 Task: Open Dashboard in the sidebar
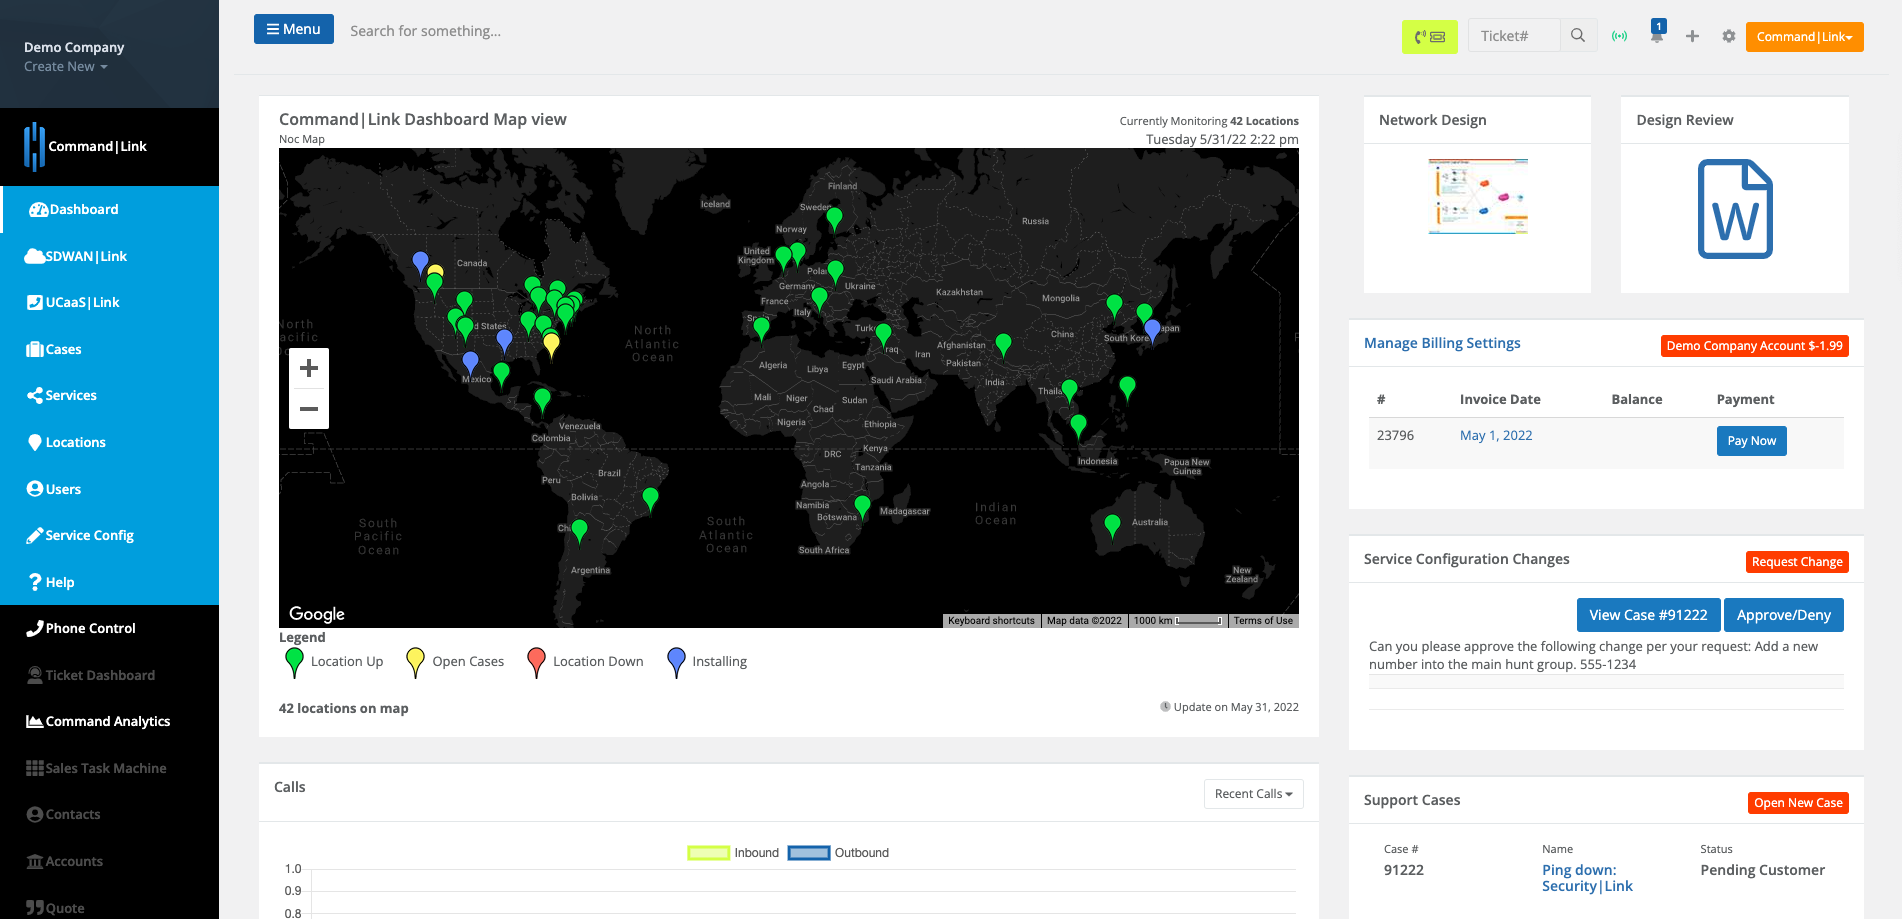point(110,209)
